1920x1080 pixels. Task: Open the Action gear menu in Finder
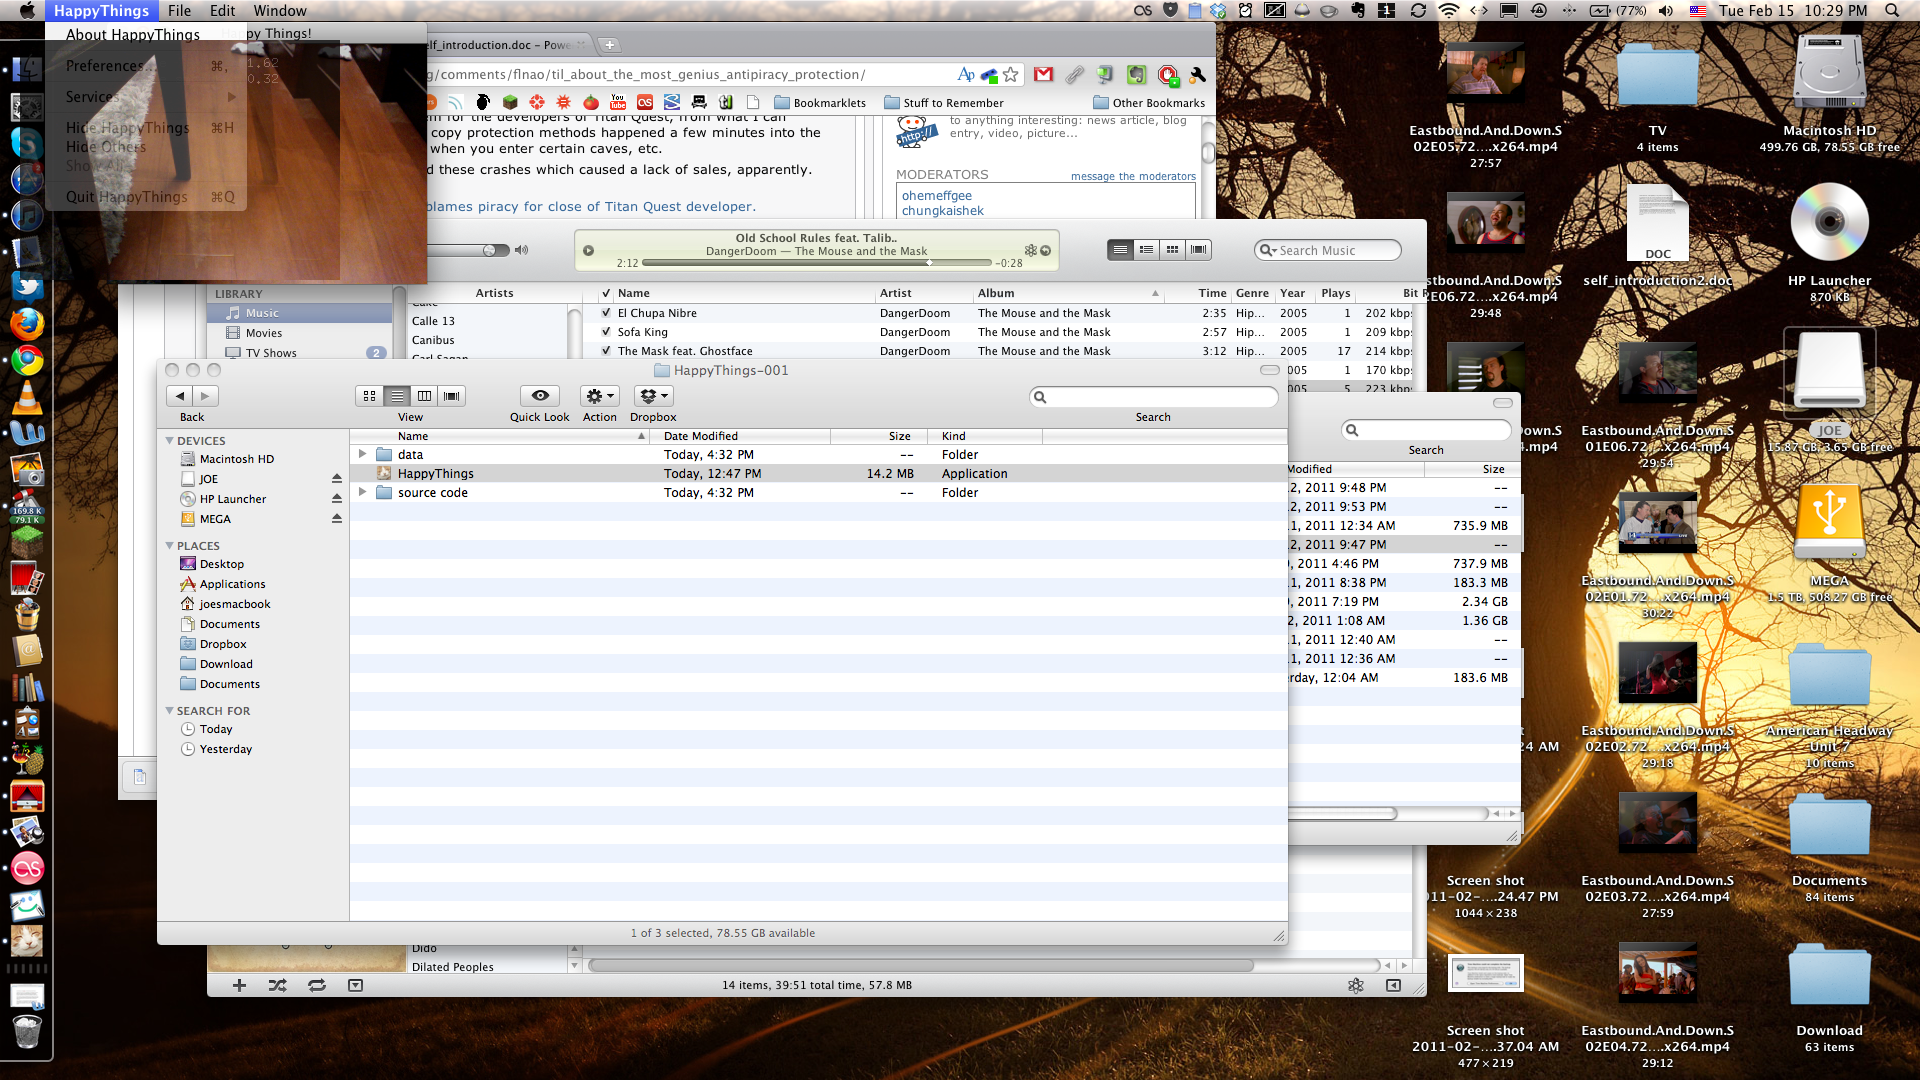600,396
